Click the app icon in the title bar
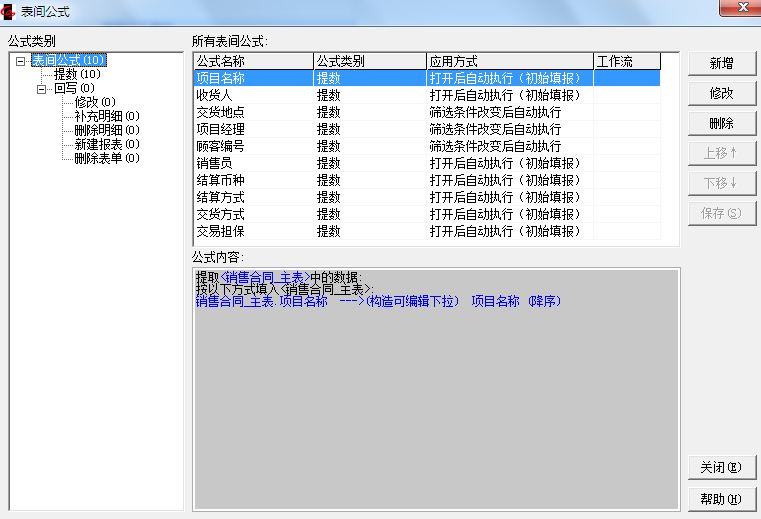This screenshot has width=761, height=519. [11, 11]
